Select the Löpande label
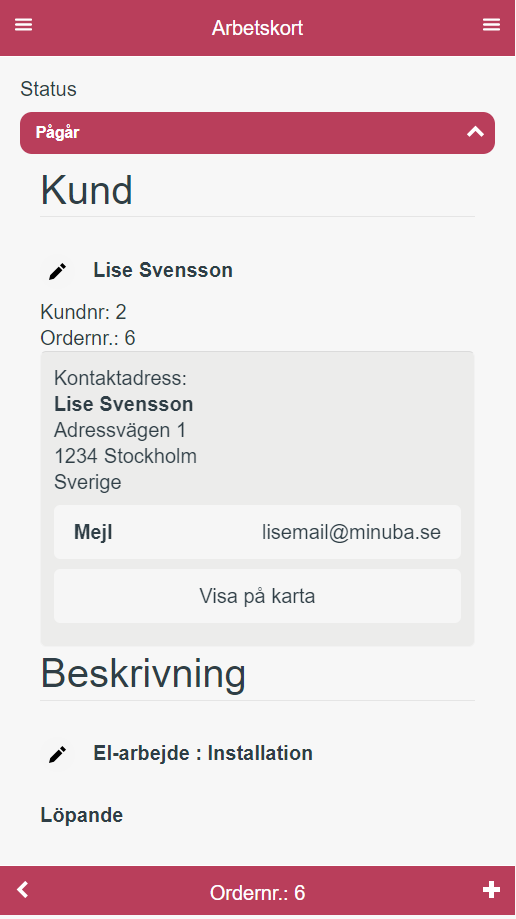Image resolution: width=516 pixels, height=919 pixels. tap(82, 815)
